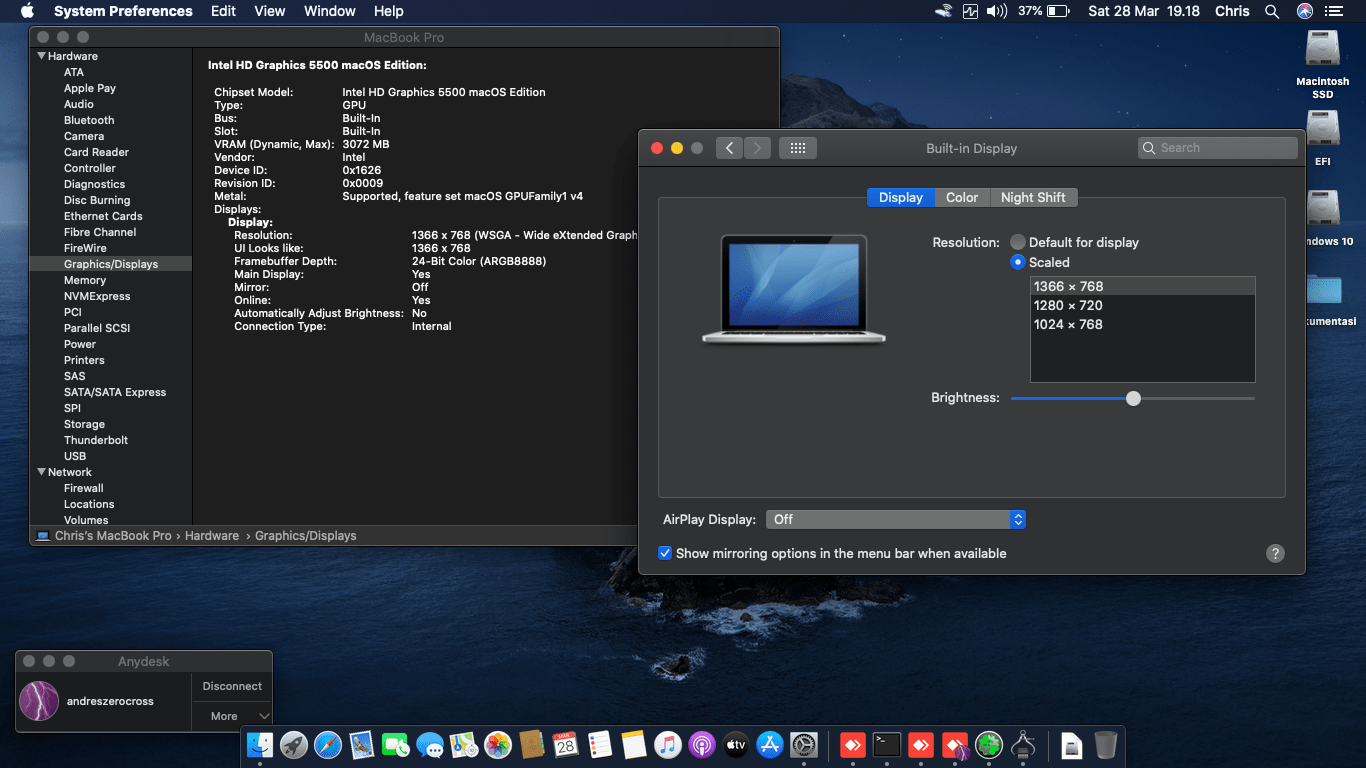Collapse the Hardware tree section
1366x768 pixels.
(42, 56)
